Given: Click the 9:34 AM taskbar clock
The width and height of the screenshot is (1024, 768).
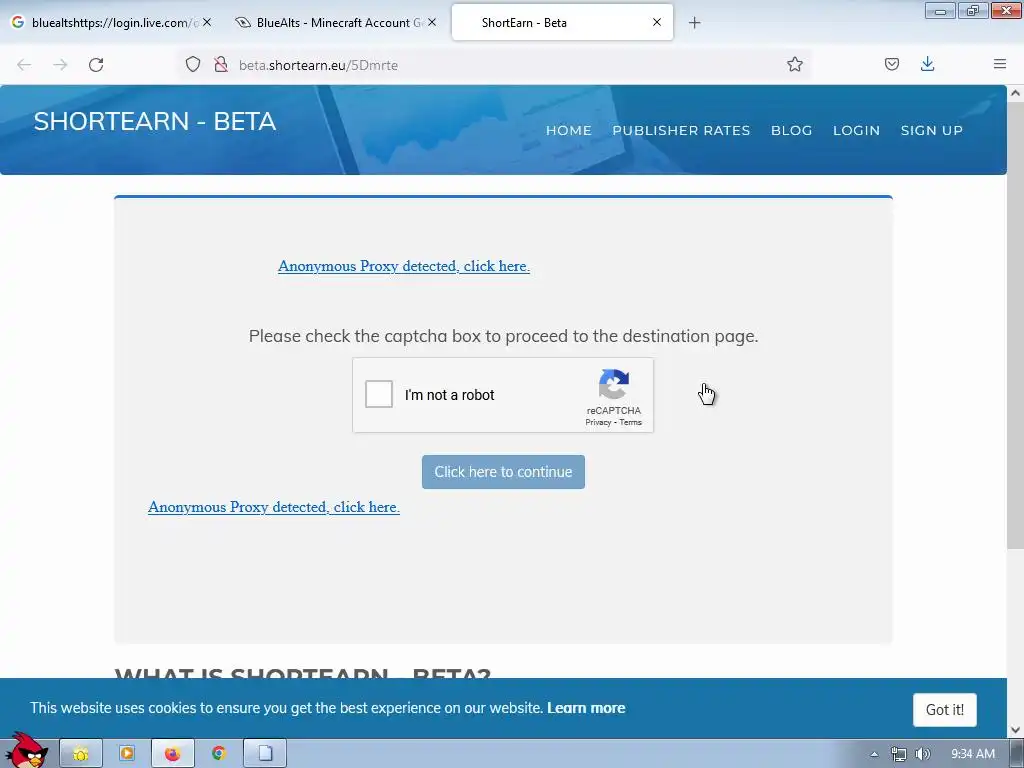Looking at the screenshot, I should [x=972, y=754].
